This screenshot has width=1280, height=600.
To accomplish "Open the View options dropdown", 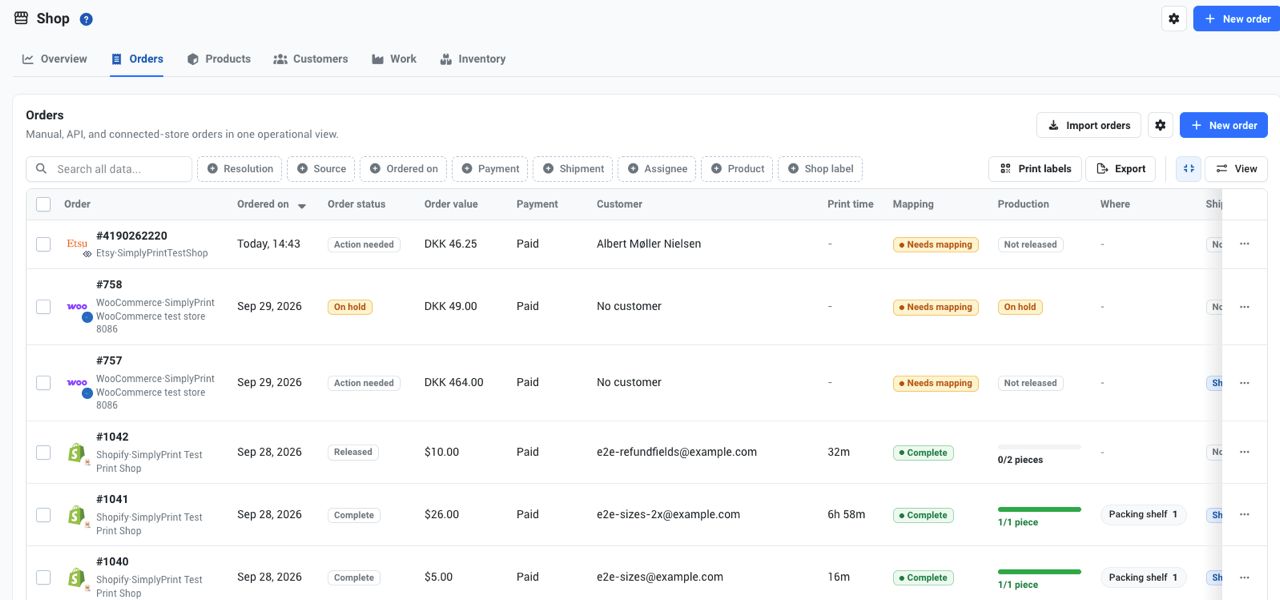I will point(1236,169).
